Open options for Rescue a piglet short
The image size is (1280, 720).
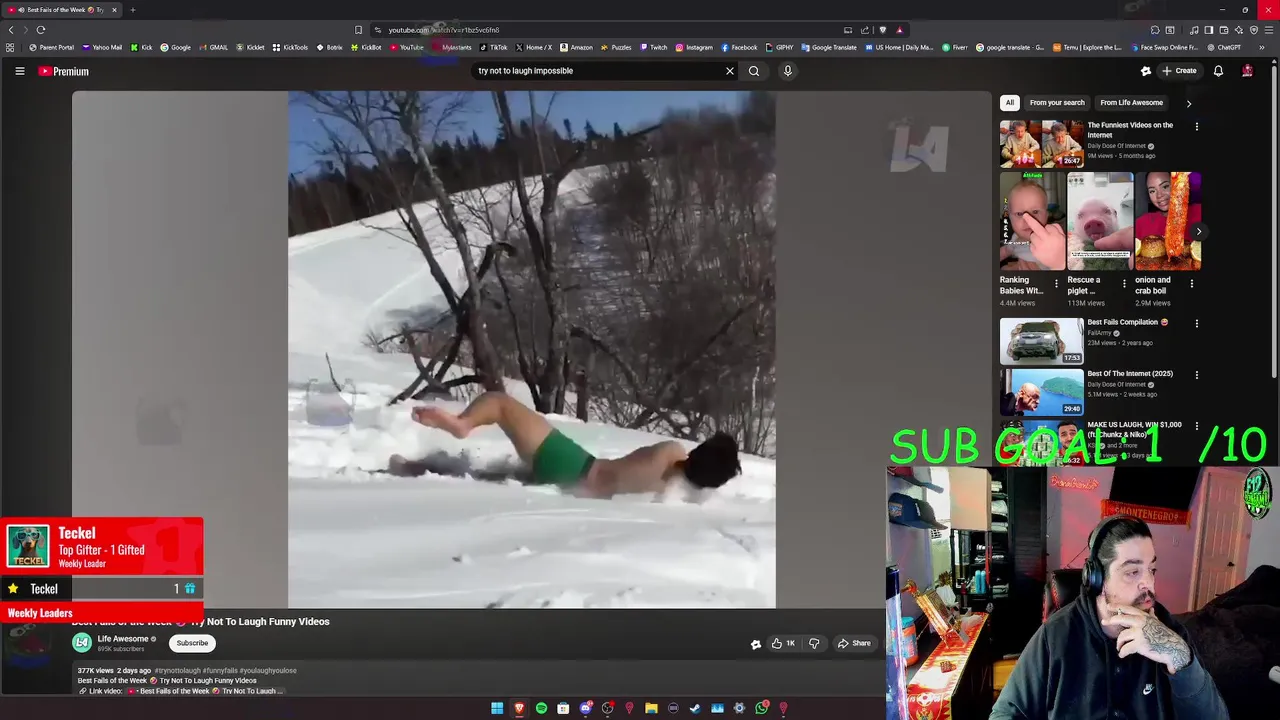click(x=1124, y=283)
